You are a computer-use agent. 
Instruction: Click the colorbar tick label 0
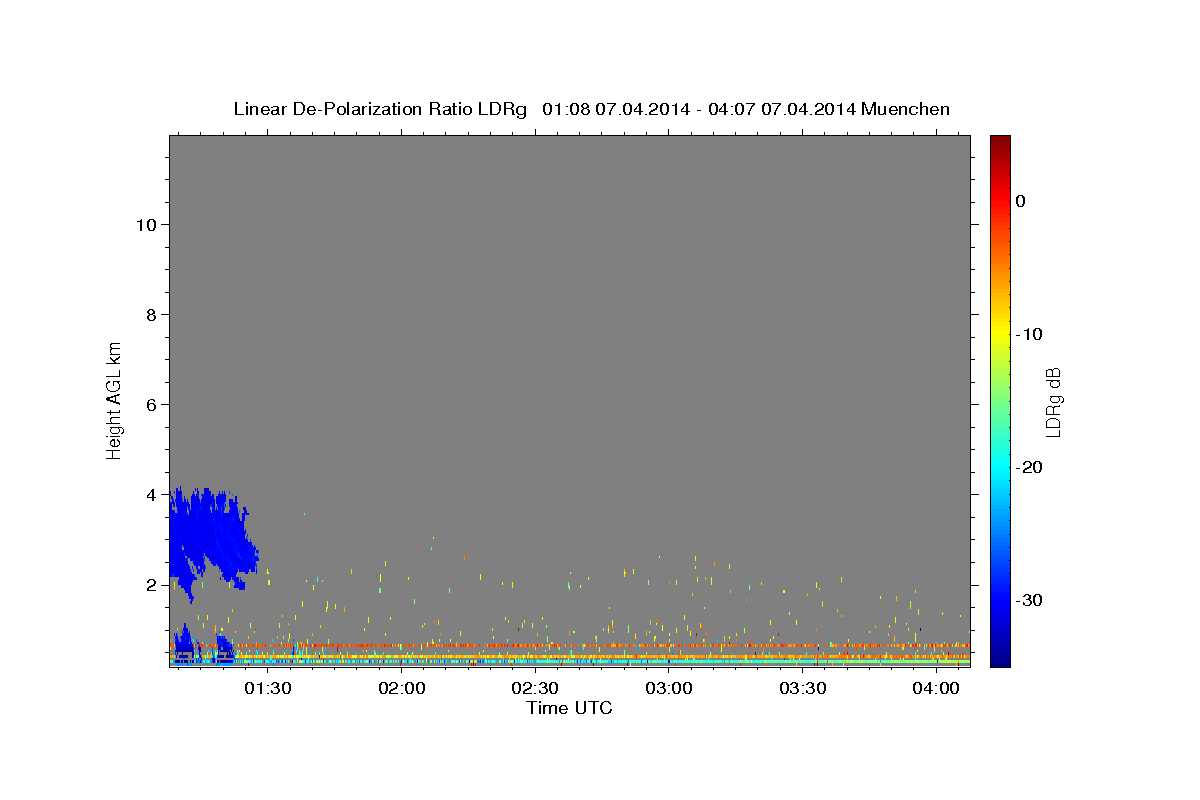click(x=1020, y=201)
